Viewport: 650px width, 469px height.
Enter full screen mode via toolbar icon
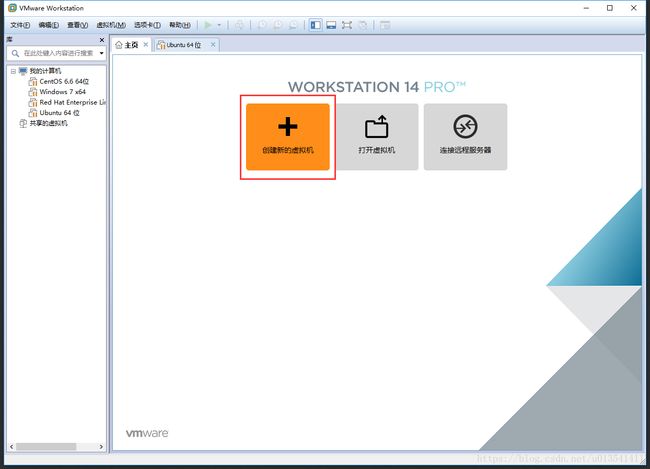click(347, 25)
